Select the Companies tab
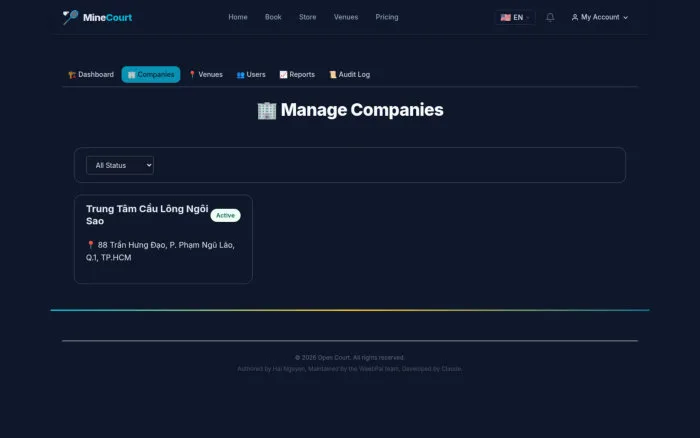Viewport: 700px width, 438px height. [x=151, y=75]
